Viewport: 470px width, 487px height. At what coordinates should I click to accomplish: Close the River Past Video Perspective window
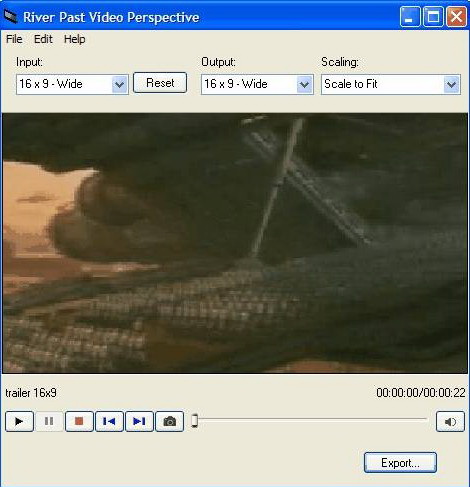click(x=456, y=16)
